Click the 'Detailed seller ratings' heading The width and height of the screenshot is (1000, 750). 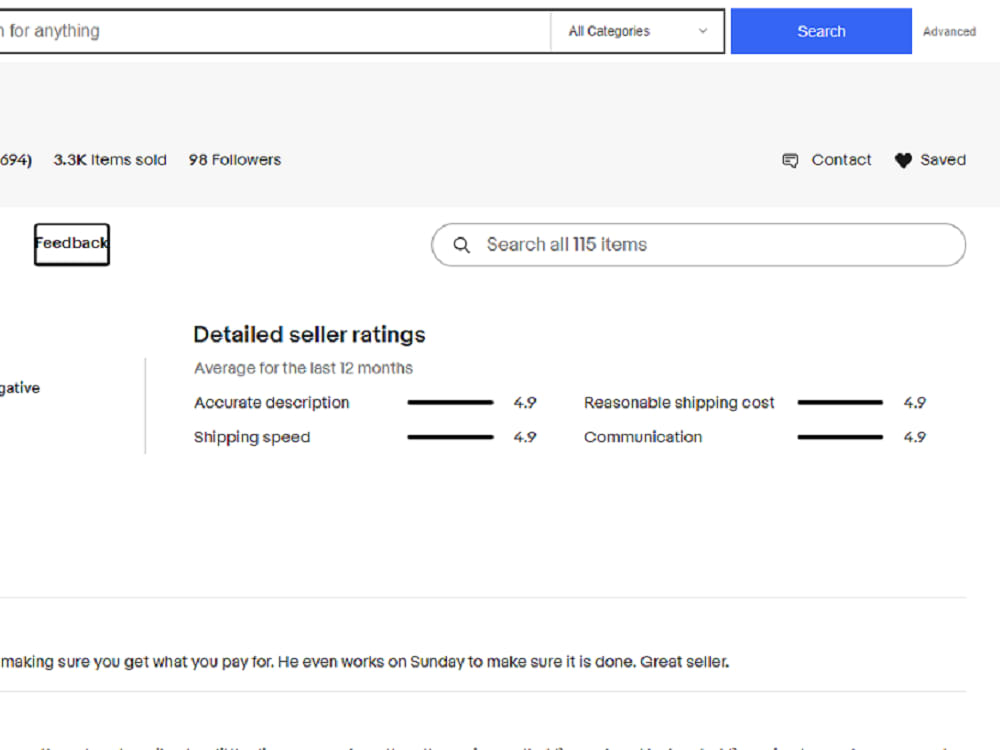click(309, 335)
